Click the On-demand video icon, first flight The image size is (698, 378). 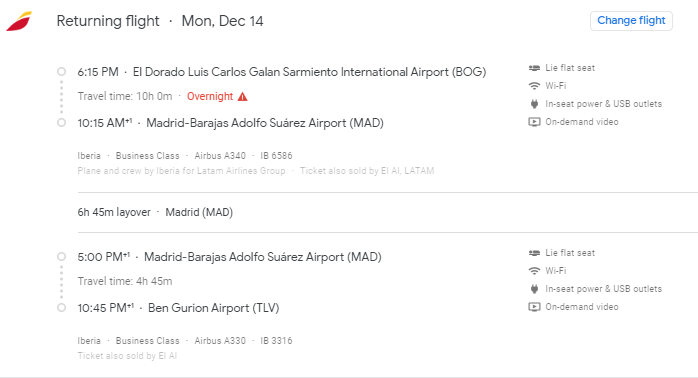534,122
